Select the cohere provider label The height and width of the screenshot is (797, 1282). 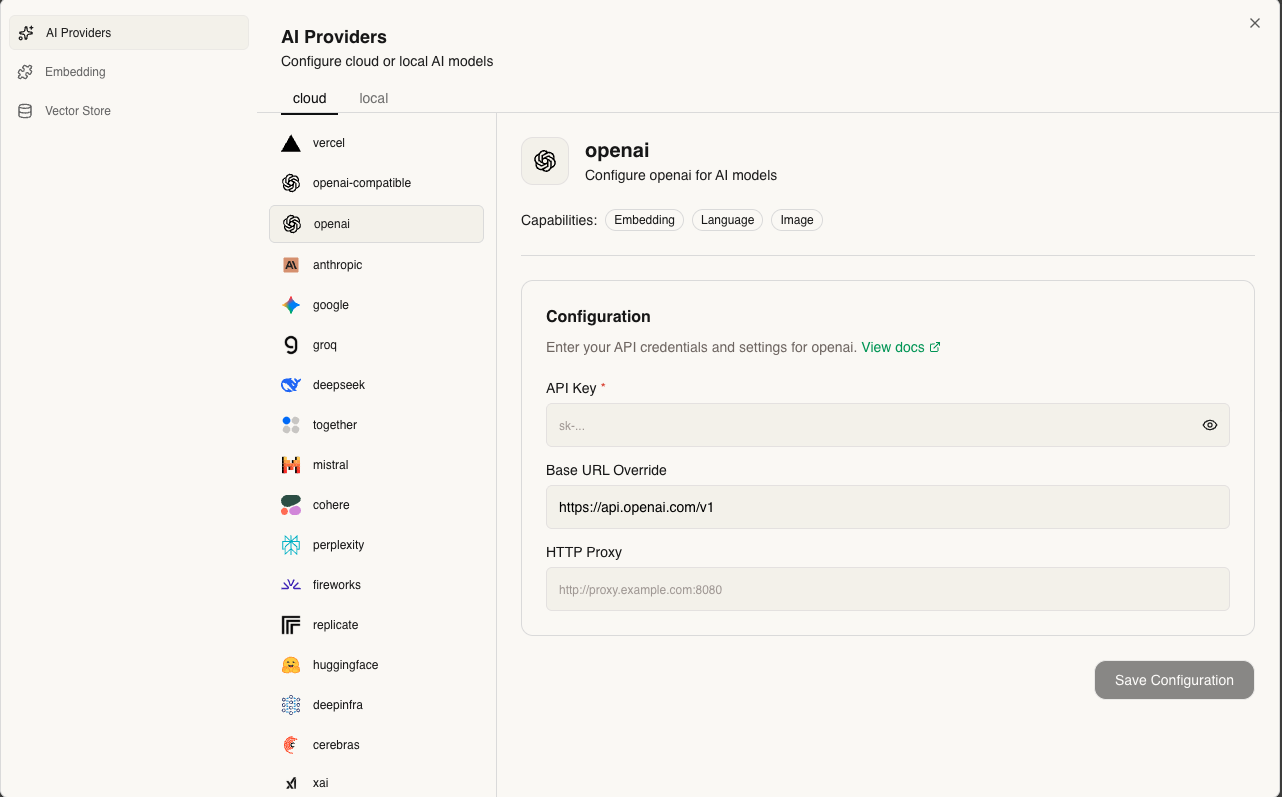331,505
